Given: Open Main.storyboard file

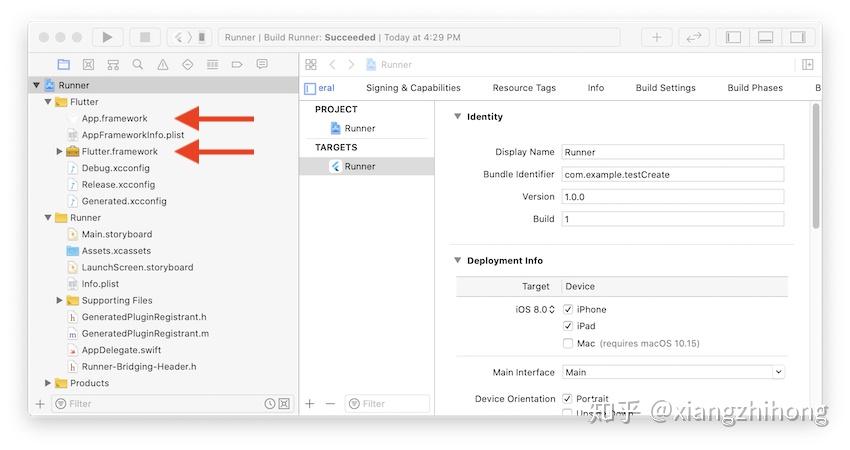Looking at the screenshot, I should 117,234.
